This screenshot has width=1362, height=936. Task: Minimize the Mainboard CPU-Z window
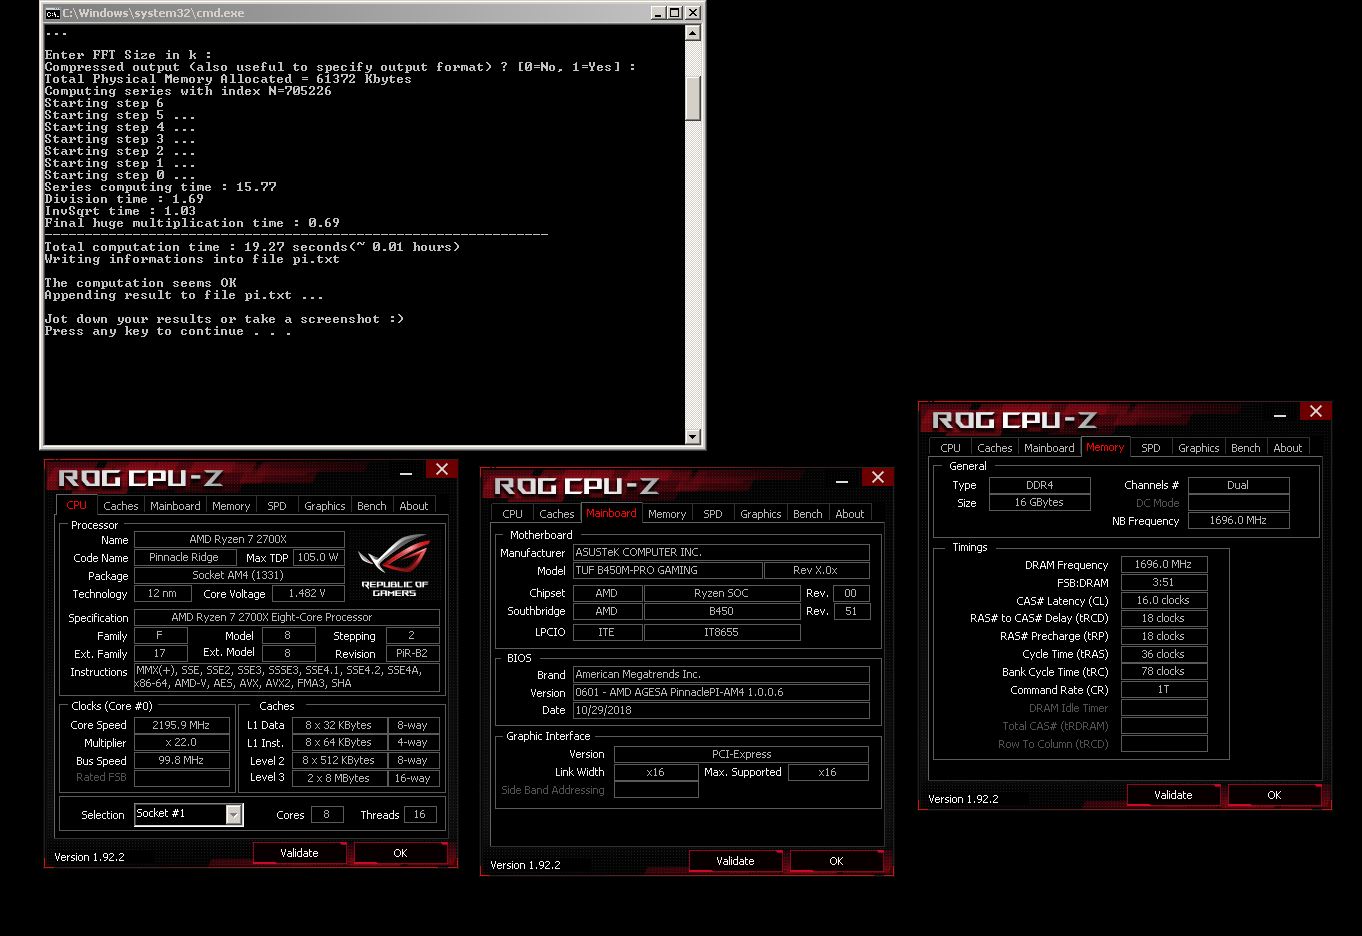842,480
